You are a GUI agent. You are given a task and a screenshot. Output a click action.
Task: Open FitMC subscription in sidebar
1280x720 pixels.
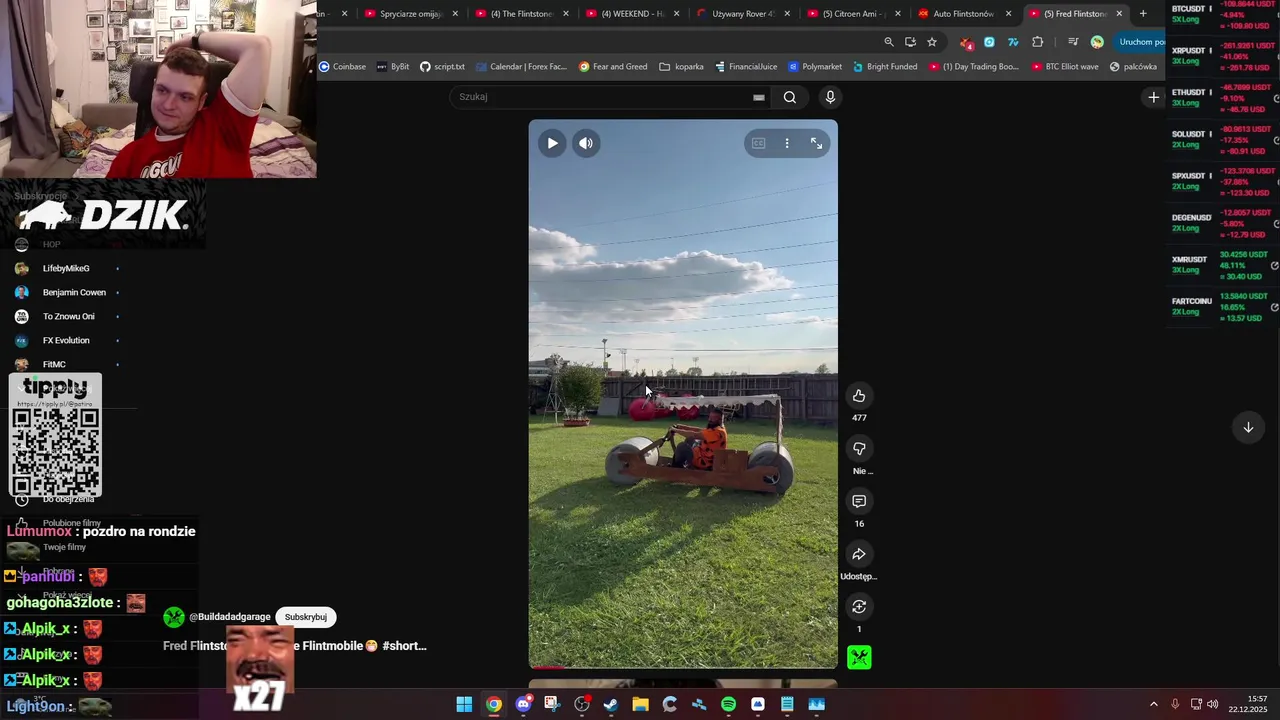tap(66, 364)
